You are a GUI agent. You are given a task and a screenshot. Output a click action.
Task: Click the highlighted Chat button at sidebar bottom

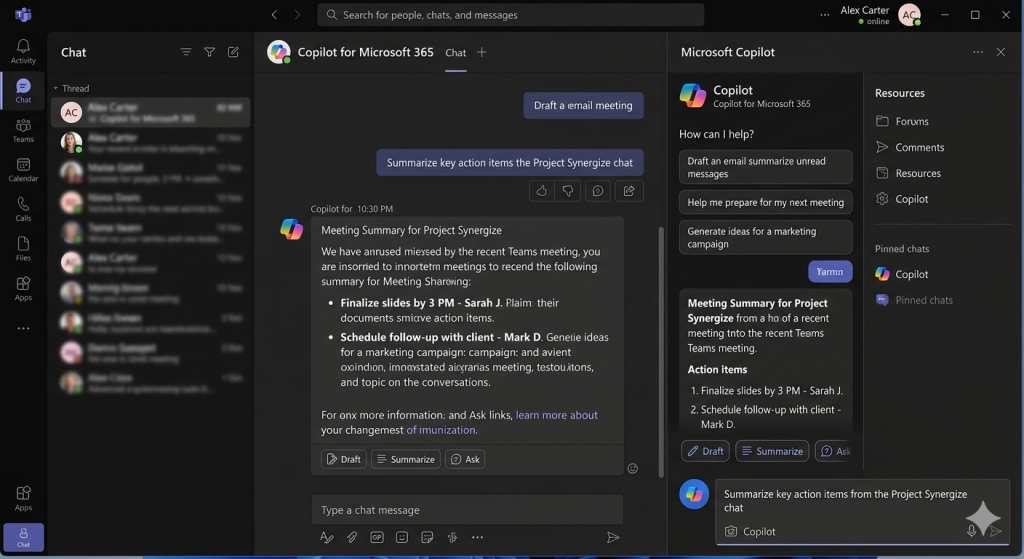coord(24,537)
